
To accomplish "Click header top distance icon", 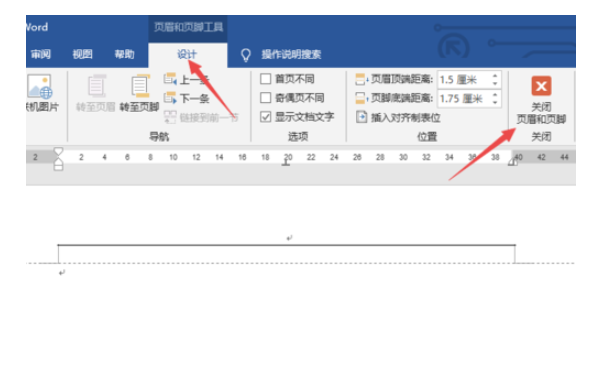I will (361, 79).
